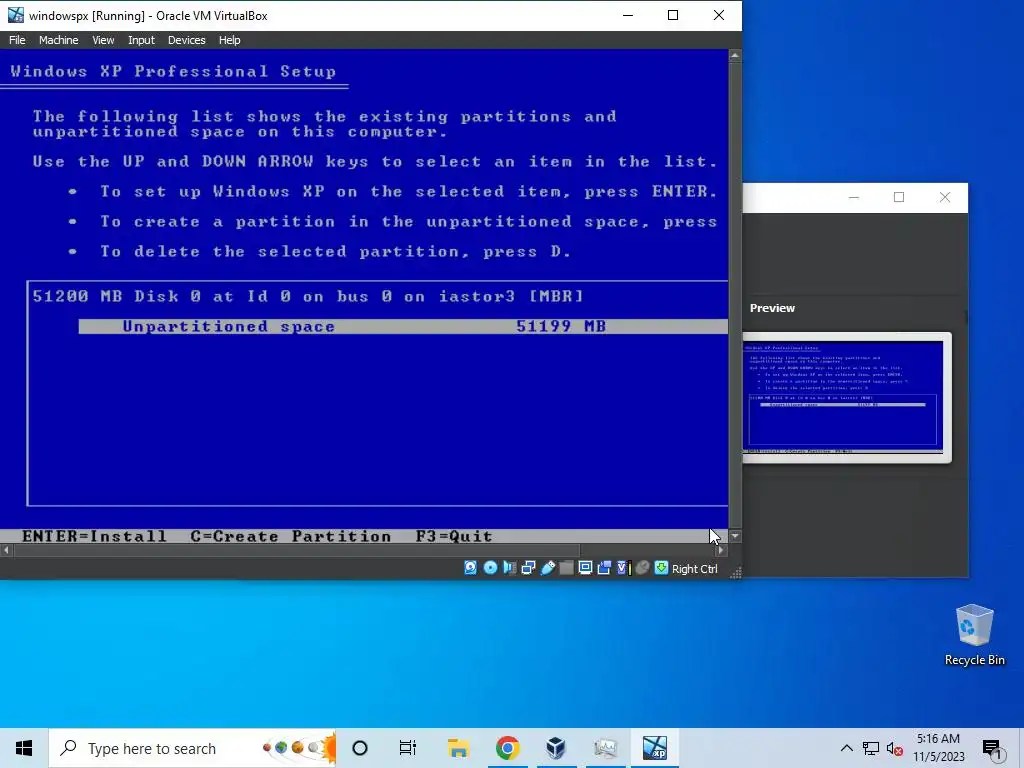Click the horizontal scrollbar right arrow of VM window
This screenshot has height=768, width=1024.
tap(721, 551)
